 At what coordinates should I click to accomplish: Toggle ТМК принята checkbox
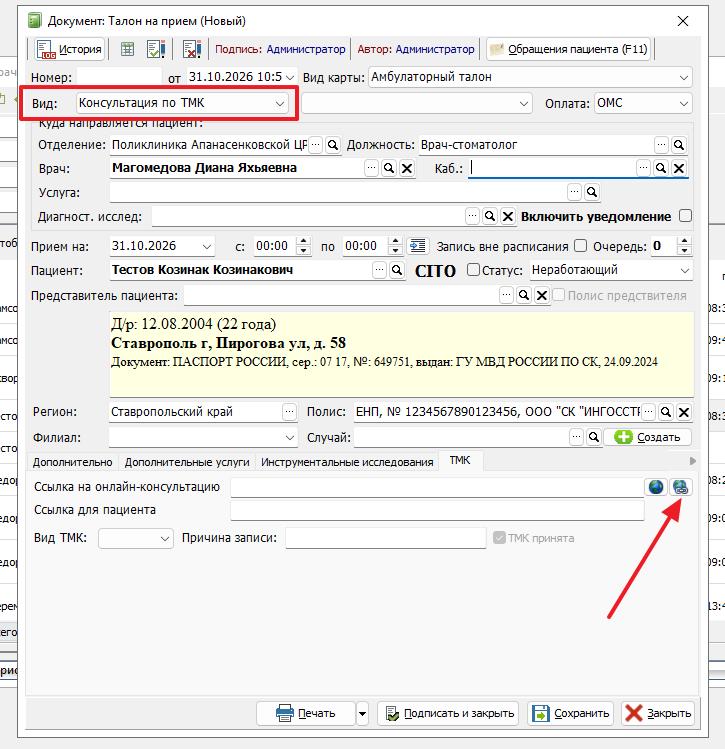(500, 537)
